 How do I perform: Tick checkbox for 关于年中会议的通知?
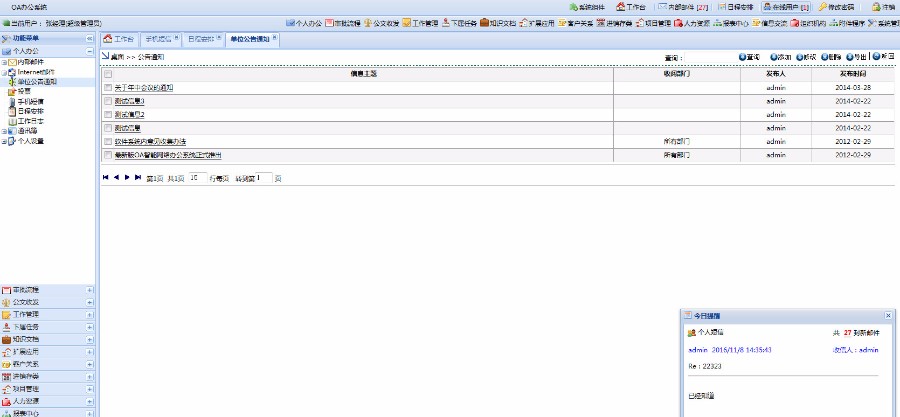pyautogui.click(x=107, y=87)
